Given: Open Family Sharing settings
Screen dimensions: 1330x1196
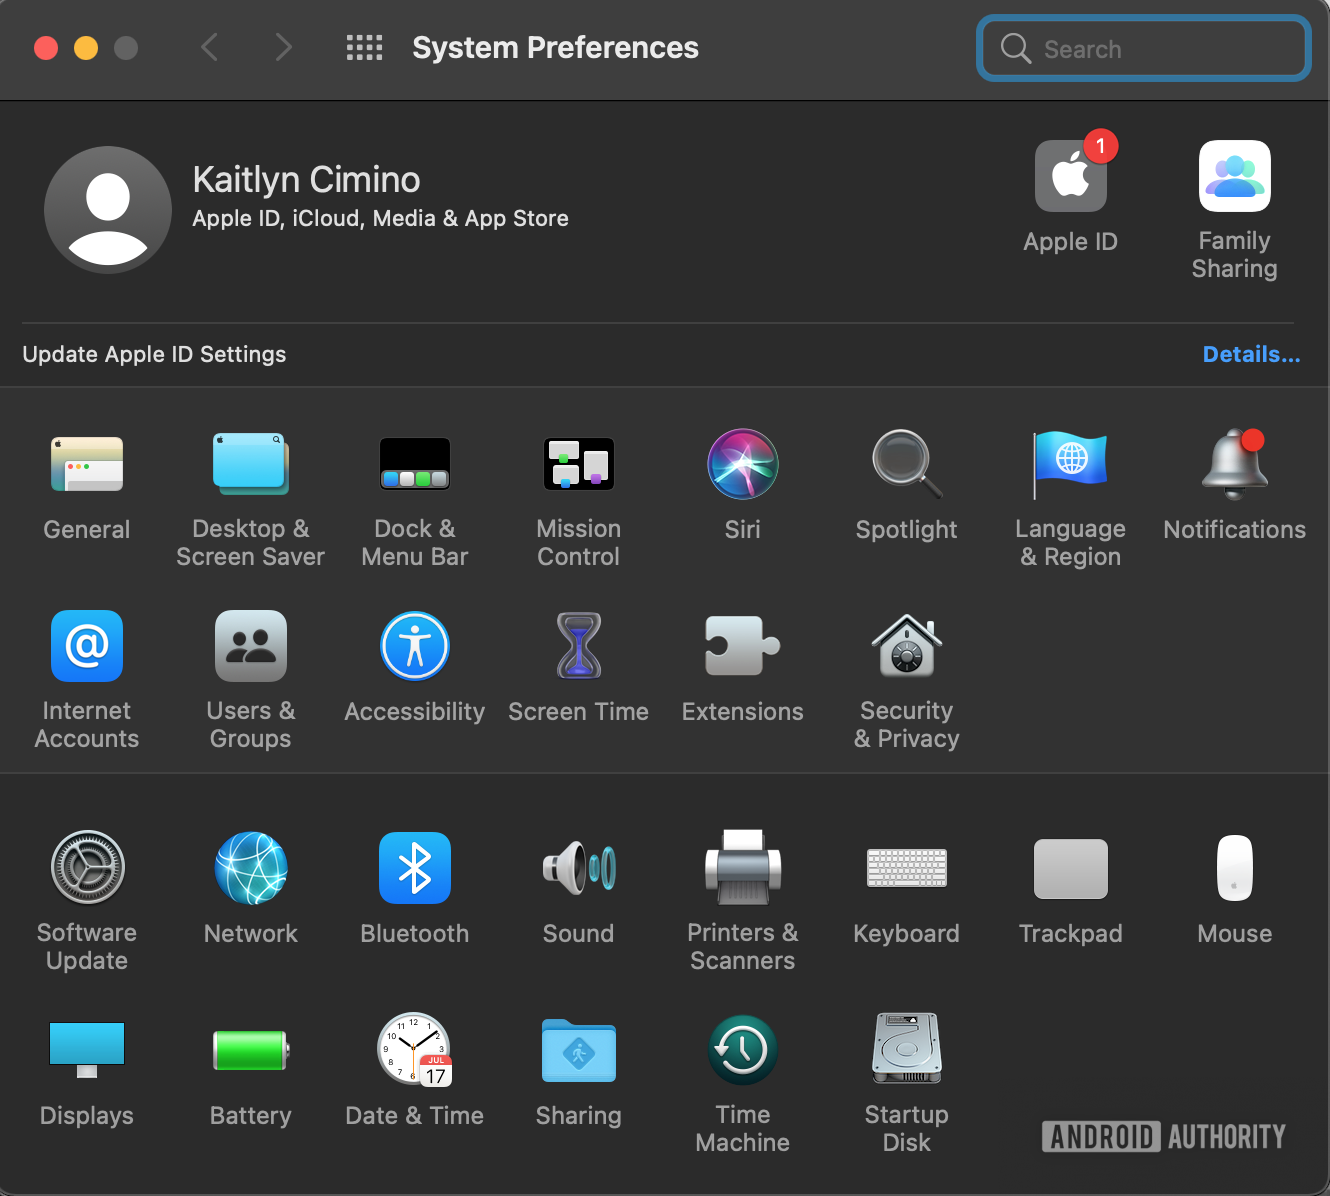Looking at the screenshot, I should [x=1234, y=177].
